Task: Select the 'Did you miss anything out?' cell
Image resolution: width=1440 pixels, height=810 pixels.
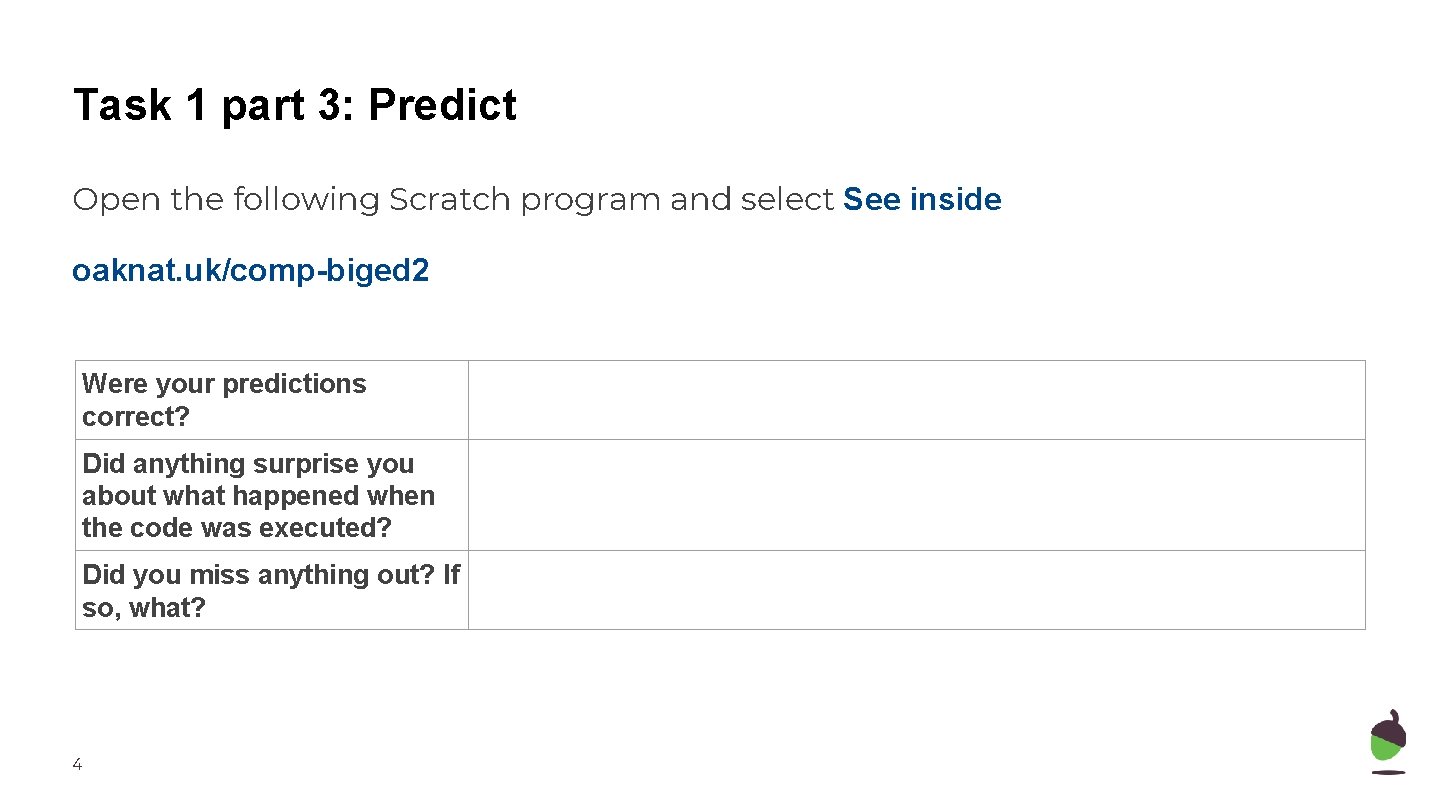Action: point(272,590)
